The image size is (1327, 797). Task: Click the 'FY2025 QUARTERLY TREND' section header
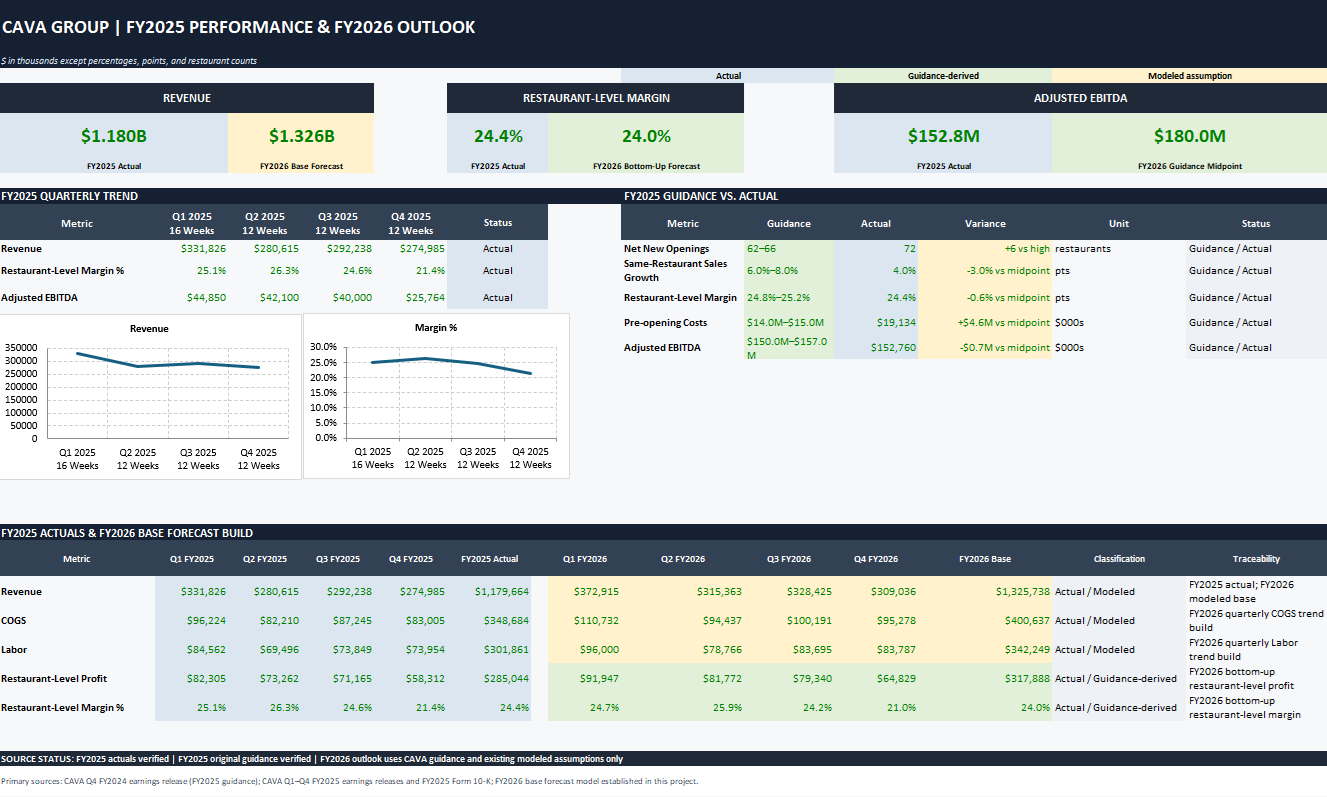coord(274,196)
